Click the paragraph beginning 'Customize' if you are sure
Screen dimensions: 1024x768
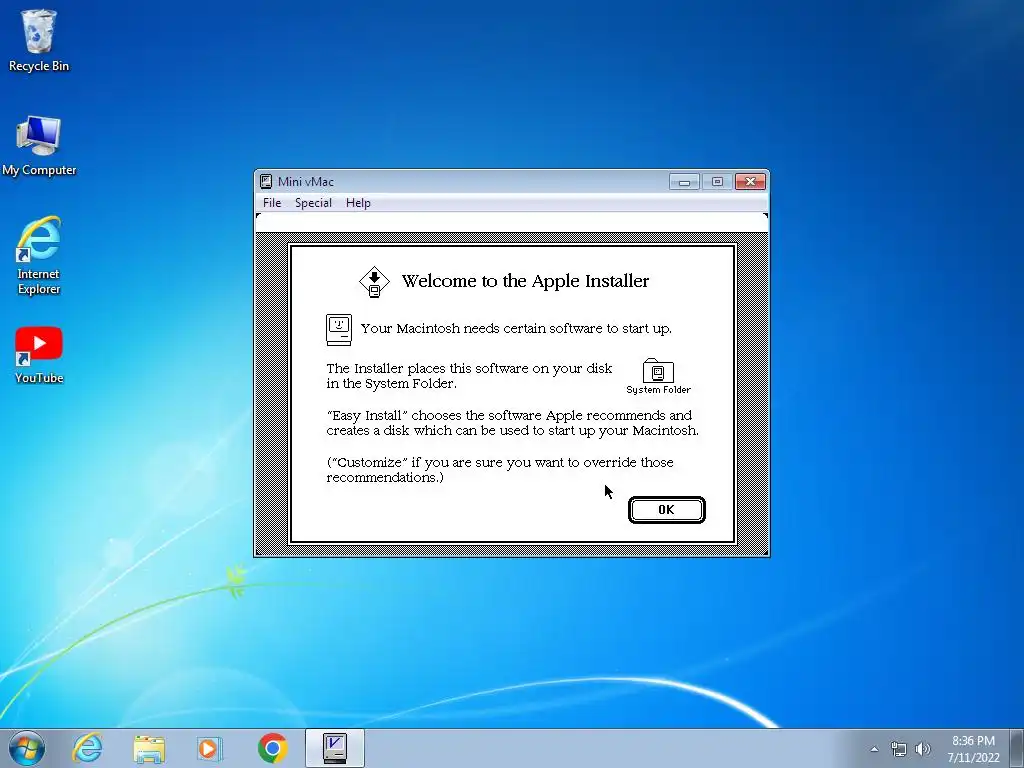500,470
